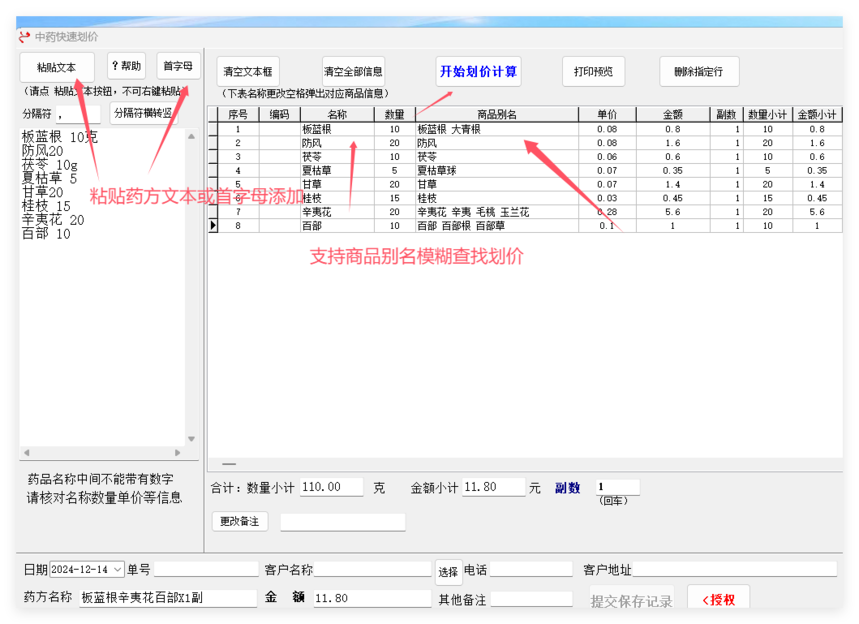Focus the 分隔符 separator input field
859x624 pixels.
pos(78,114)
